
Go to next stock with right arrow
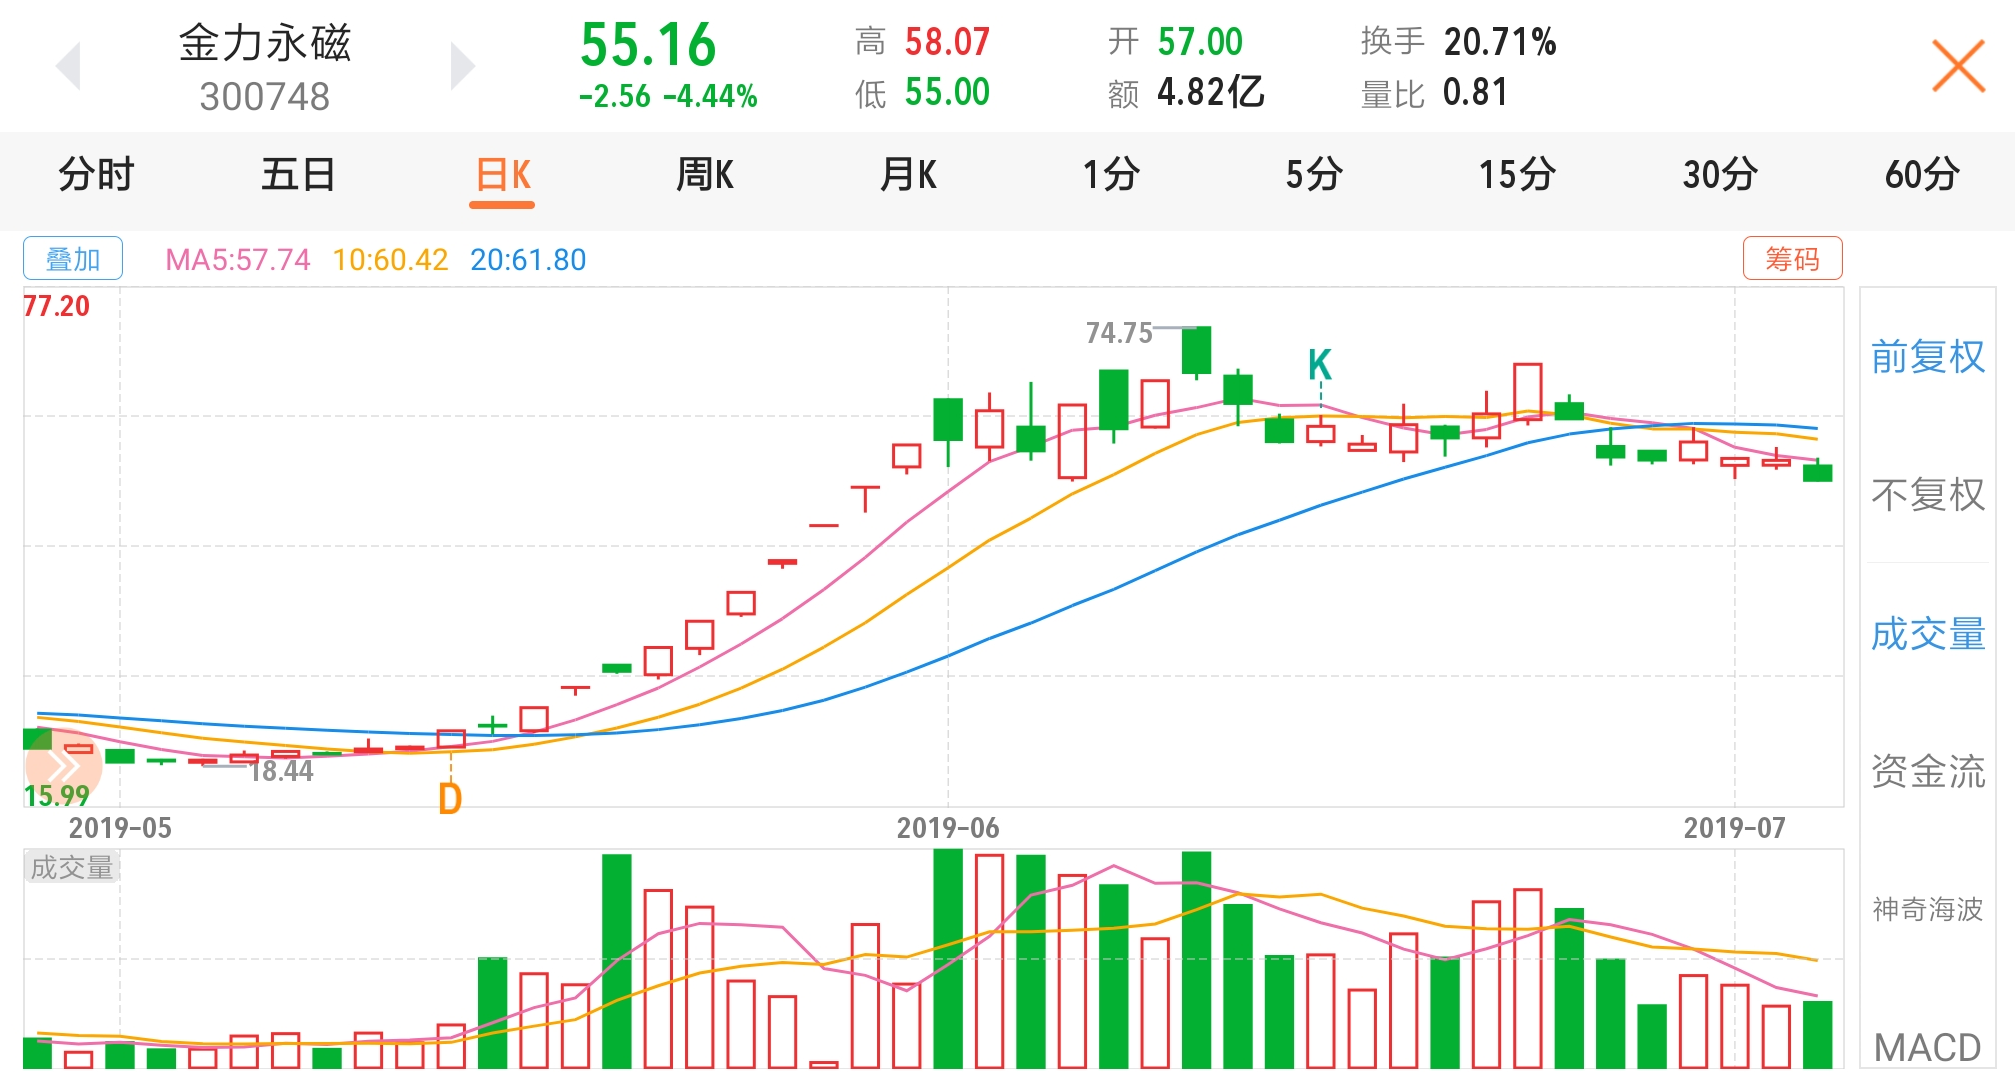point(462,67)
